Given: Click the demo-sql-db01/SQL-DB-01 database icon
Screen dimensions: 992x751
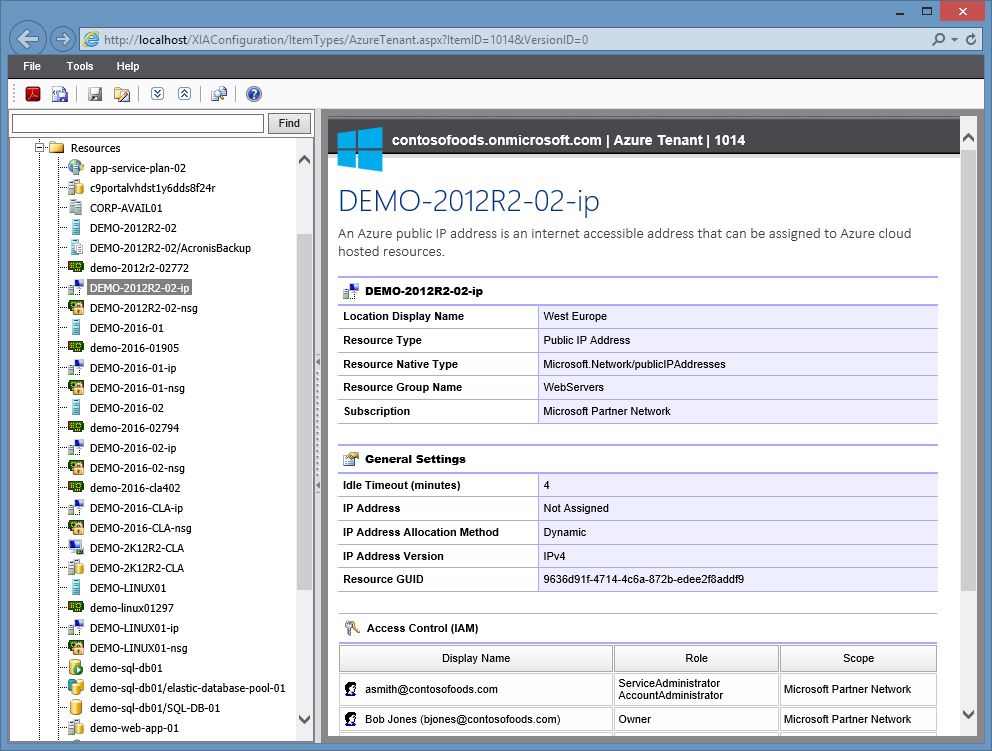Looking at the screenshot, I should [x=76, y=707].
